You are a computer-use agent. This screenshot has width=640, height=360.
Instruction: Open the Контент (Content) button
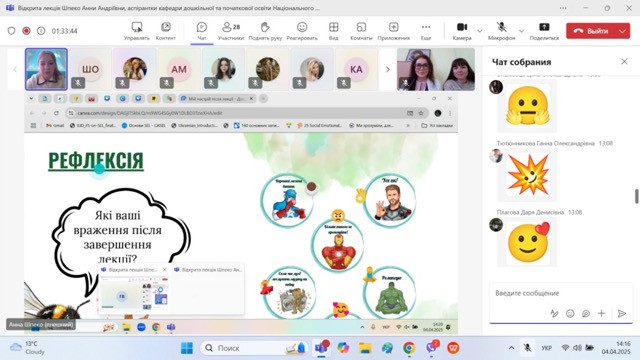pos(166,31)
